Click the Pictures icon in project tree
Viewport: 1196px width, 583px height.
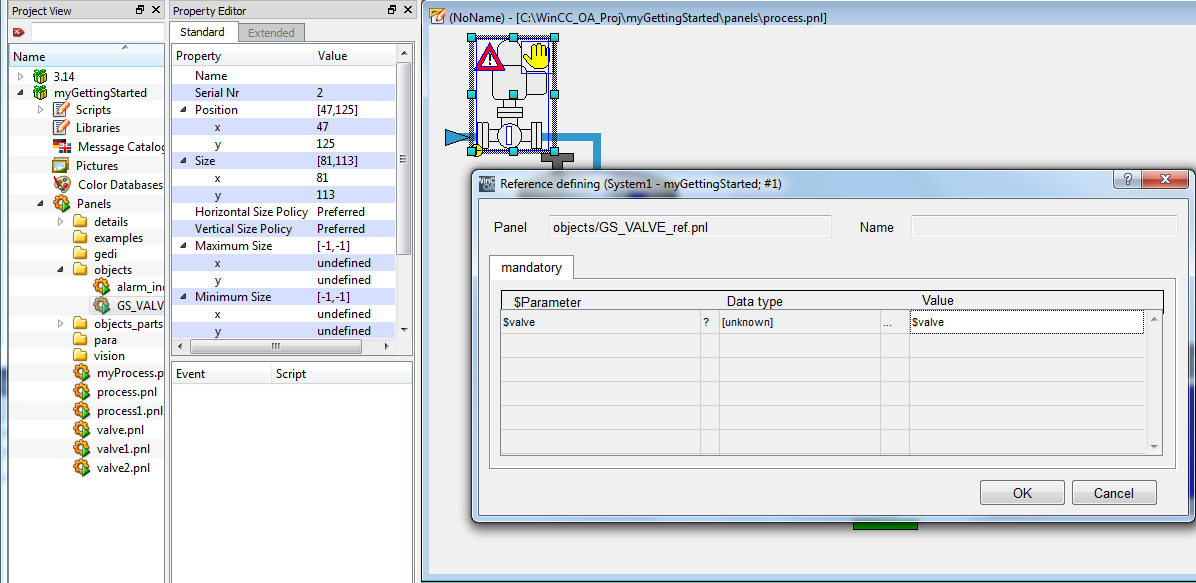pos(61,166)
